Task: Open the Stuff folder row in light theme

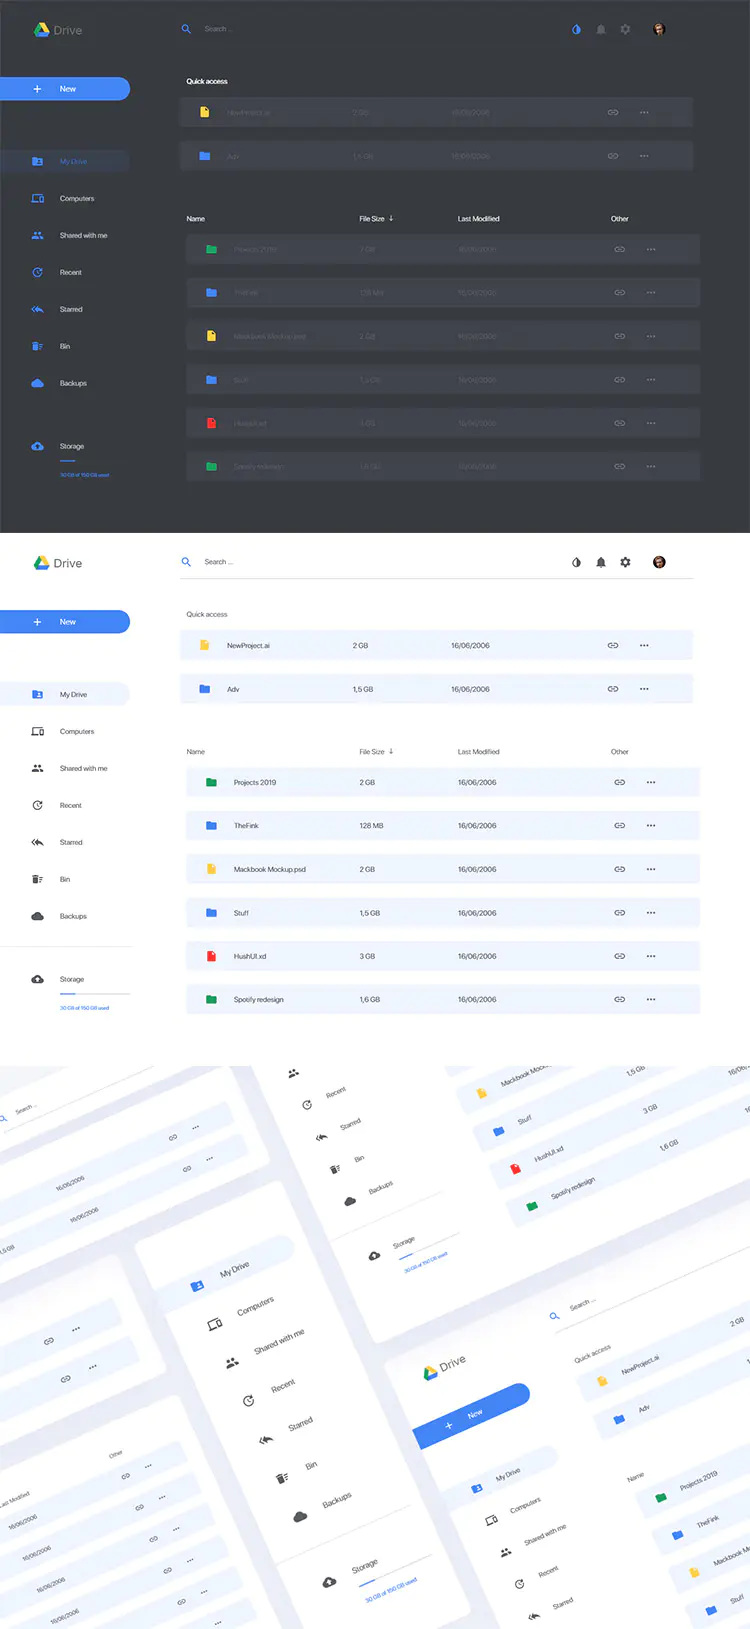Action: pyautogui.click(x=443, y=913)
